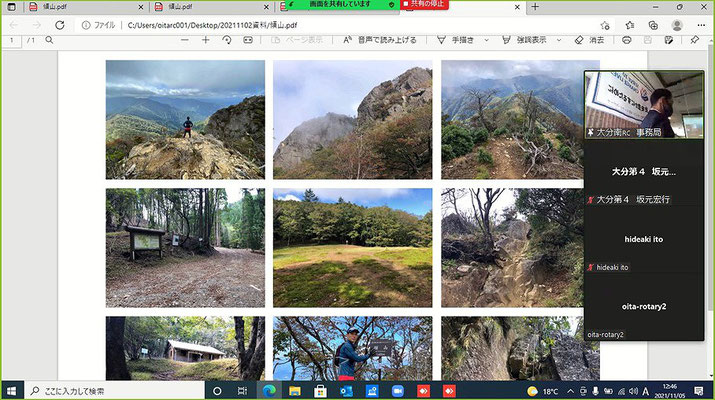The image size is (715, 400).
Task: Open the notification center icon
Action: (699, 391)
